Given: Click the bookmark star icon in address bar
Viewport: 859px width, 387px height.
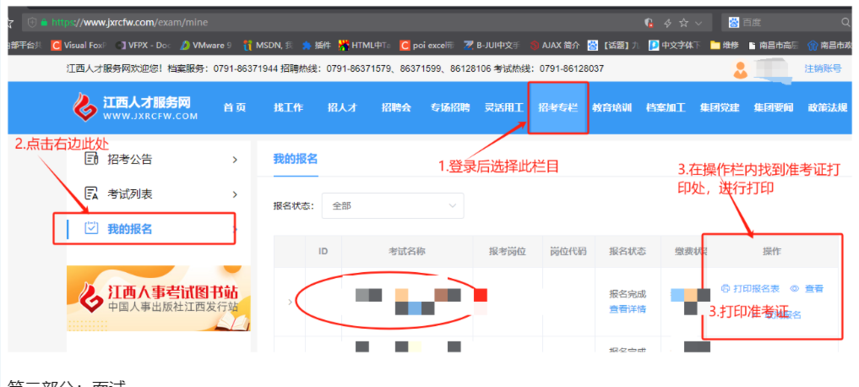Looking at the screenshot, I should [x=683, y=22].
